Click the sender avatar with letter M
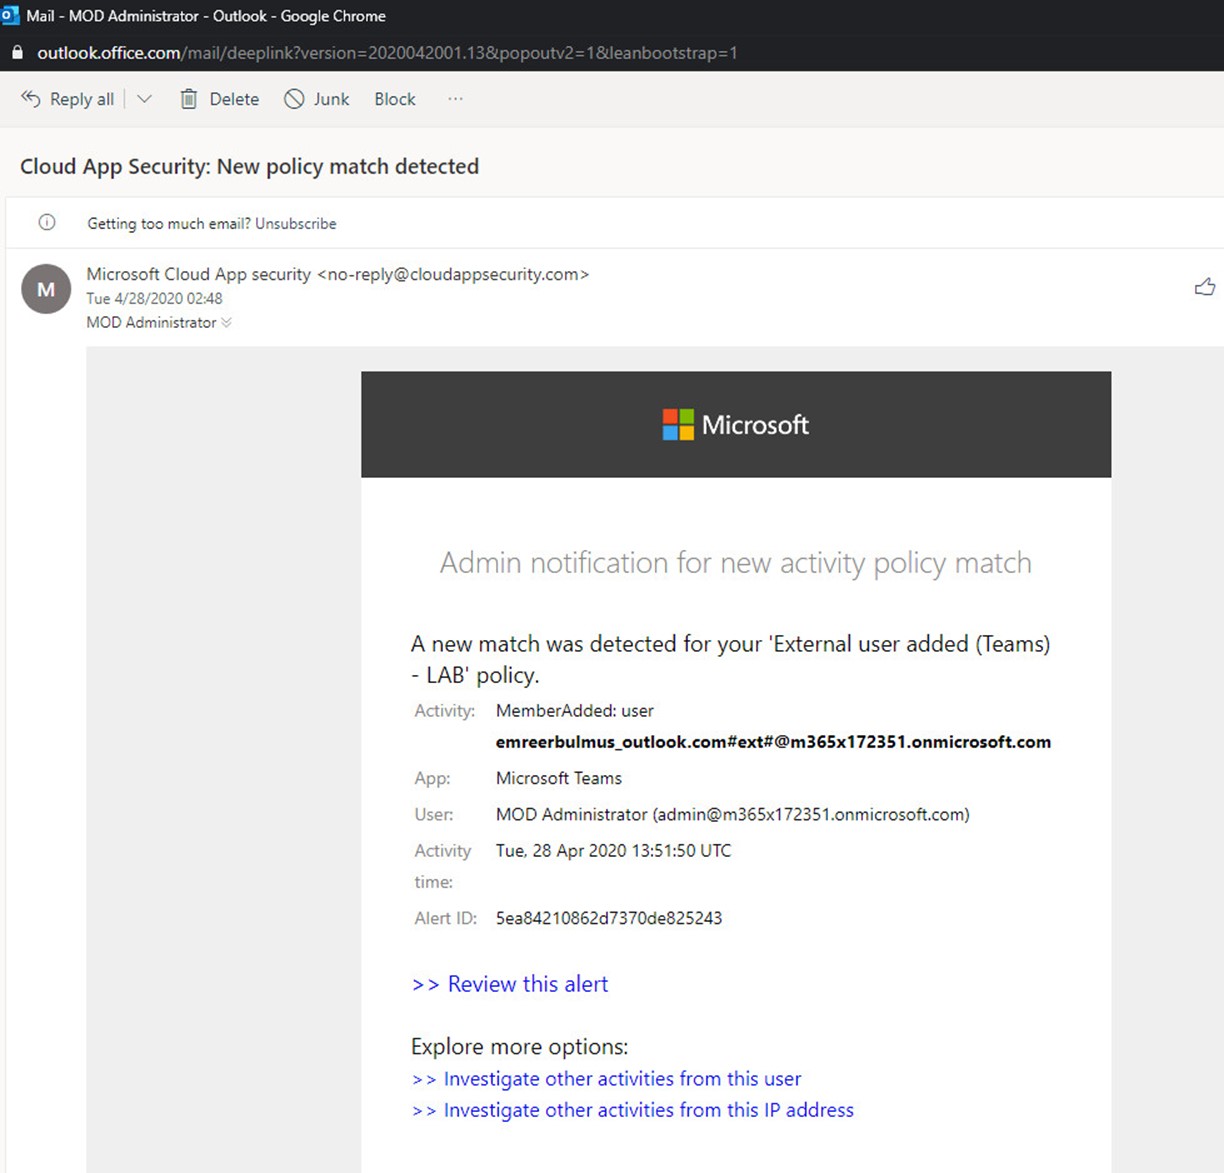This screenshot has width=1224, height=1173. 46,289
